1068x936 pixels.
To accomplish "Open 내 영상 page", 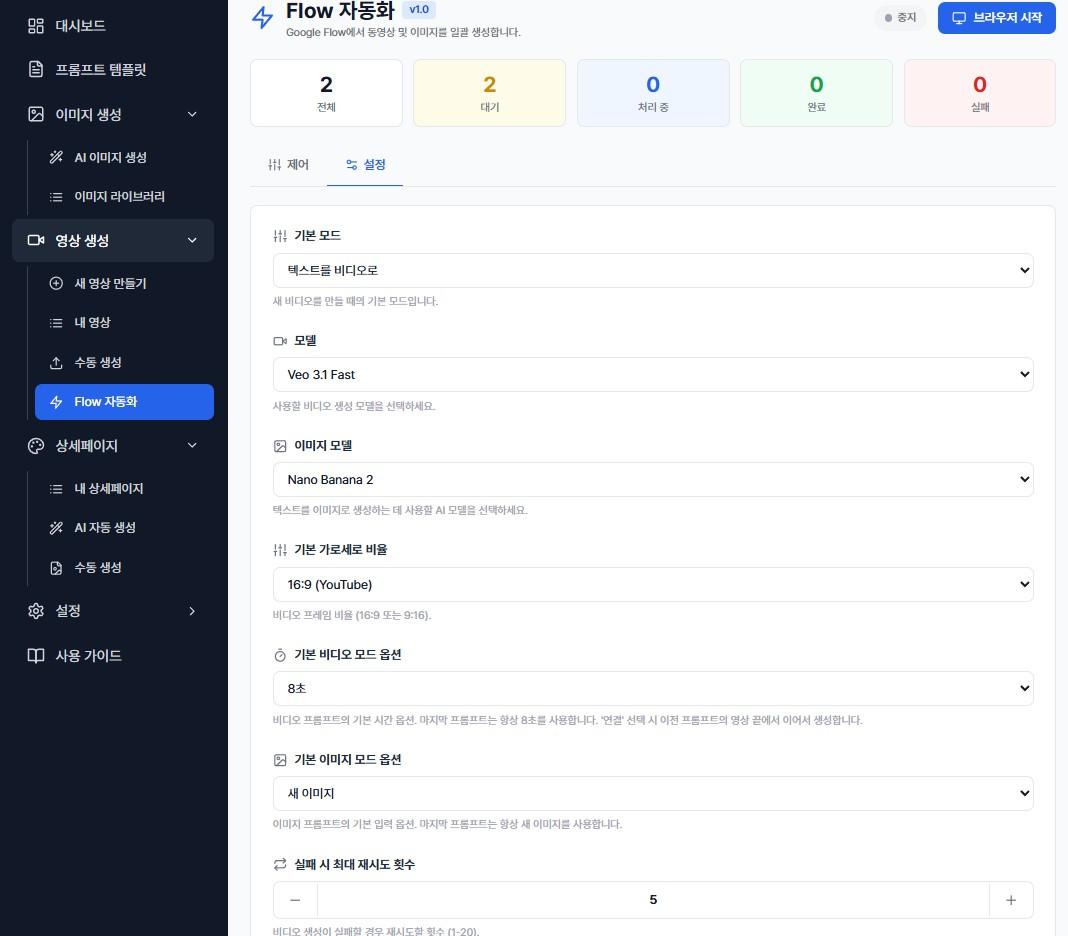I will click(124, 323).
